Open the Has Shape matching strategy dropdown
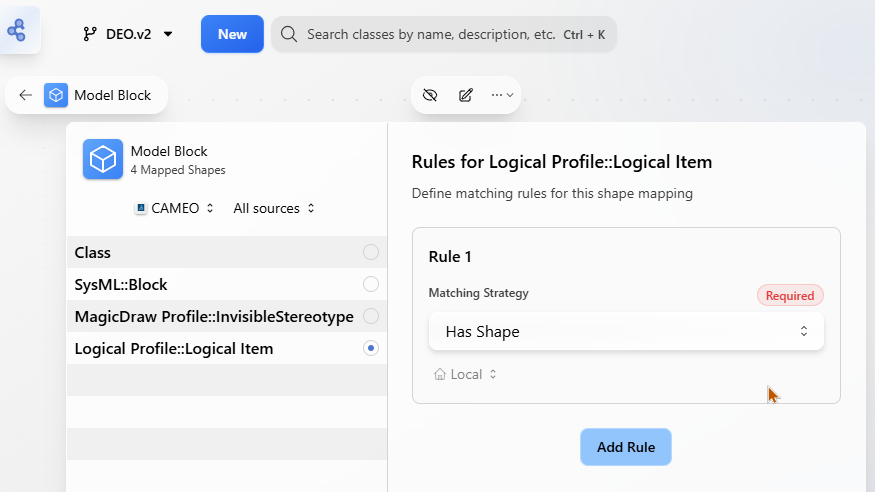The width and height of the screenshot is (875, 492). (x=626, y=331)
